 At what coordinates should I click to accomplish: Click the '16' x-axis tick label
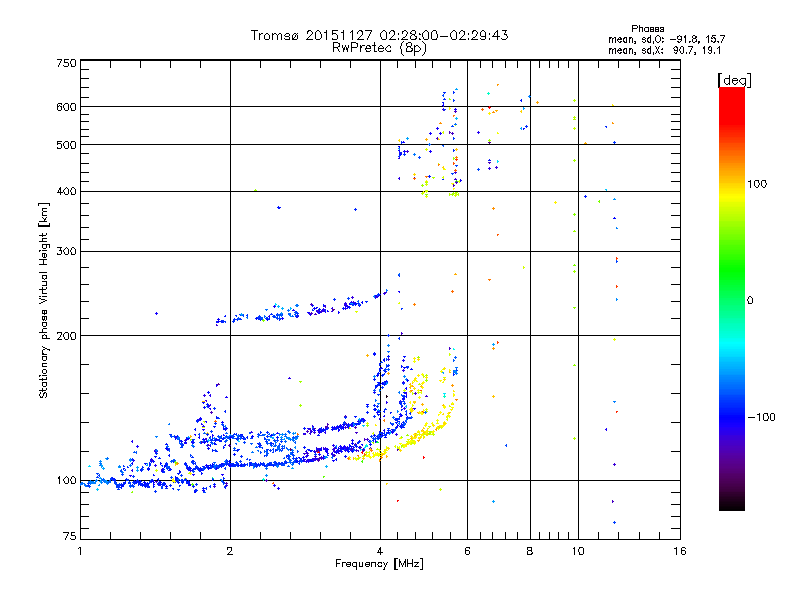680,551
